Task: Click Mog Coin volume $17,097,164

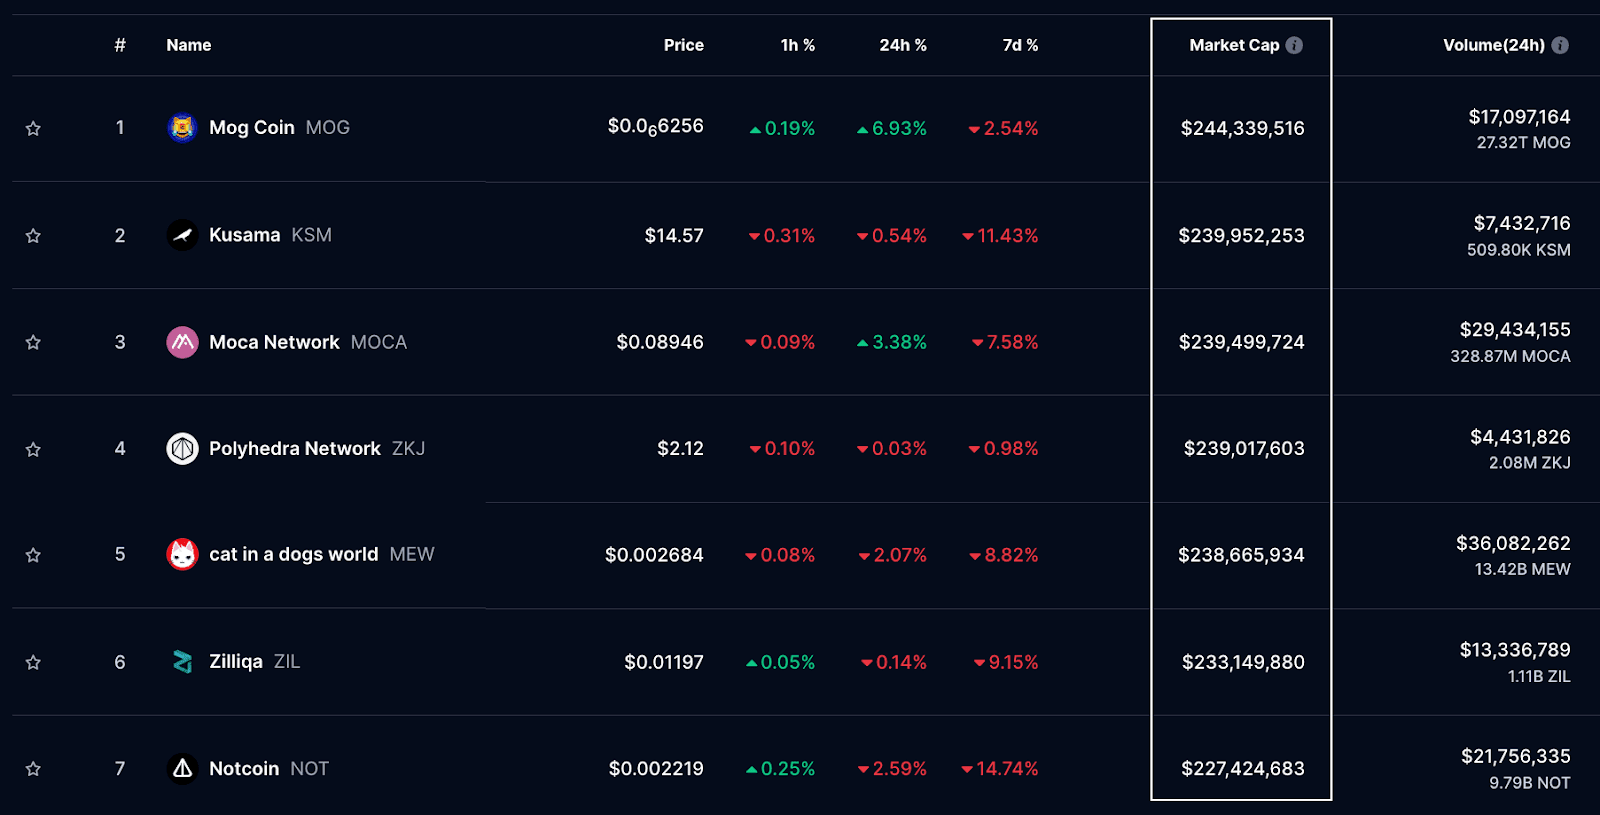Action: pyautogui.click(x=1519, y=117)
